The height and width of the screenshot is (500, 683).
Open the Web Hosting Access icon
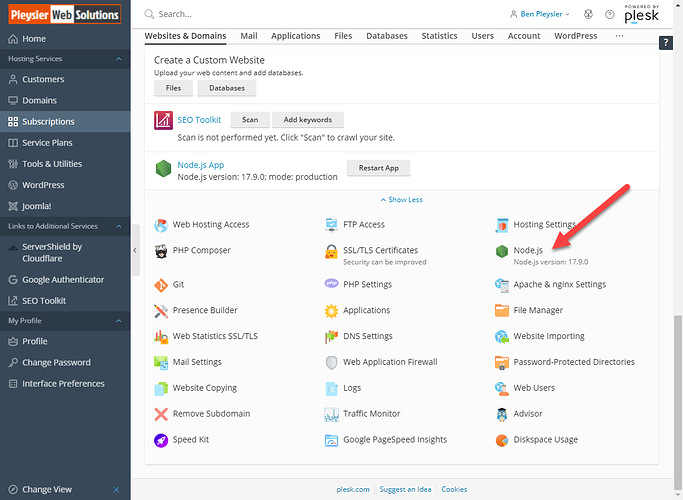[161, 225]
